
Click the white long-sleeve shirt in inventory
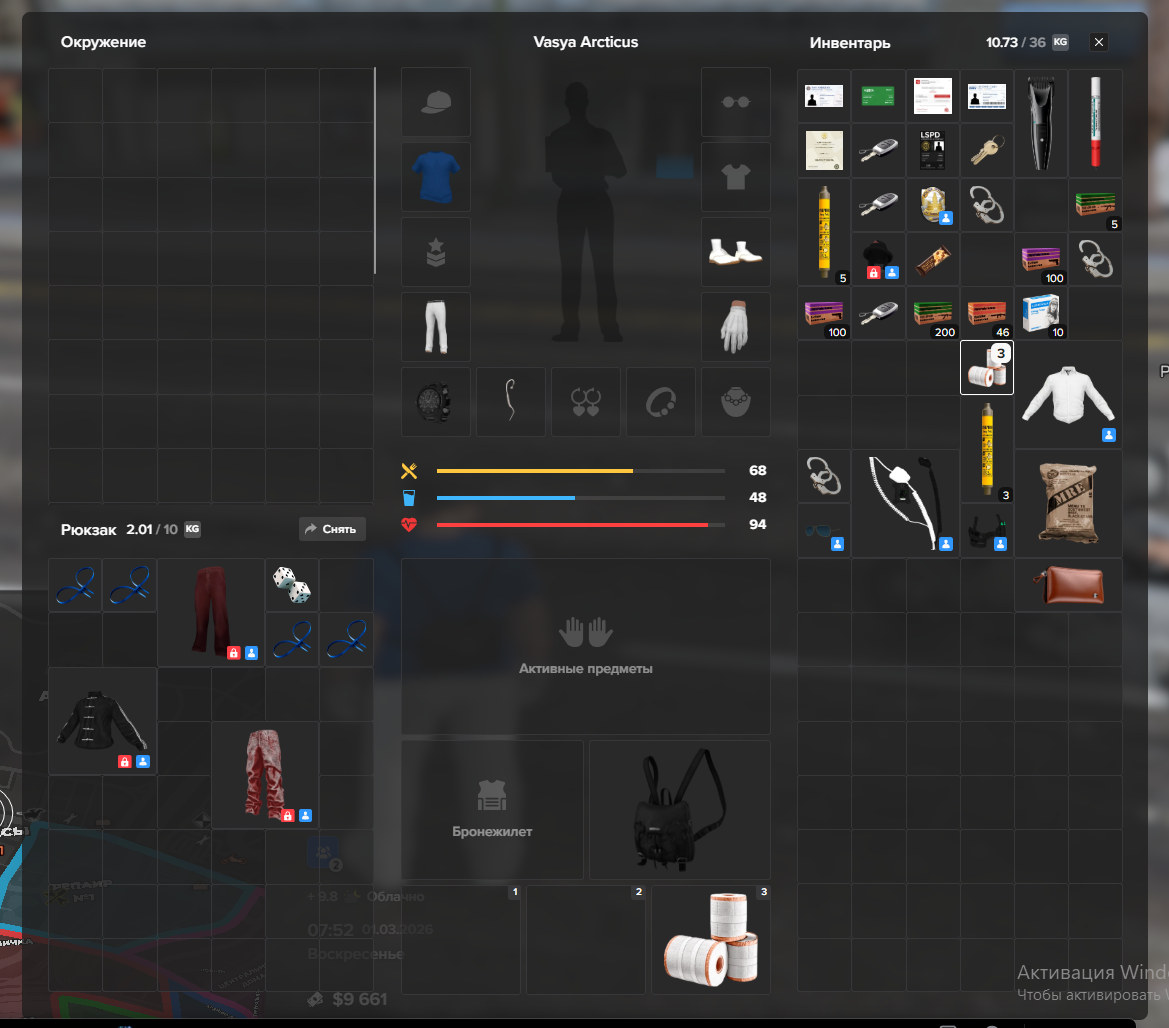click(1068, 395)
